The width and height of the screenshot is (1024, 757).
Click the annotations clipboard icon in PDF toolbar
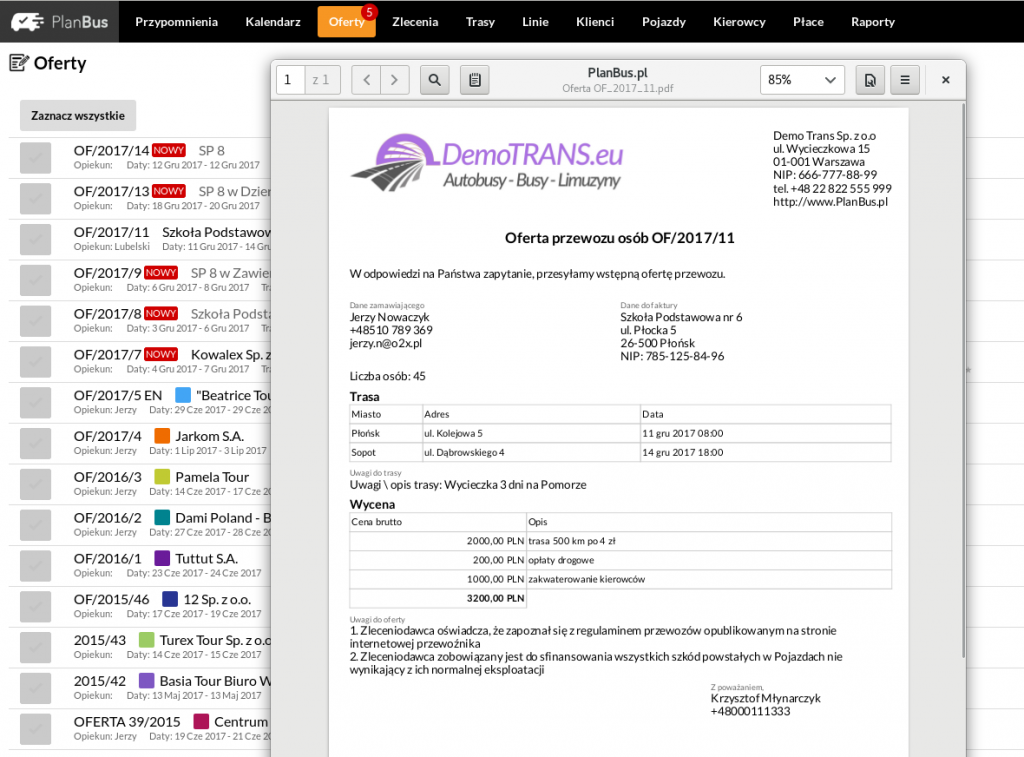[x=475, y=80]
